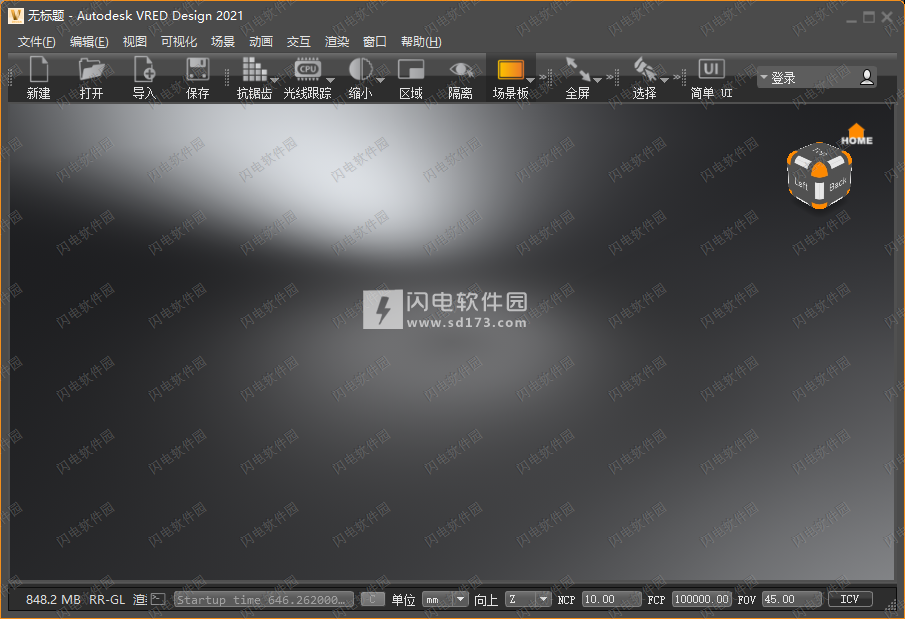Expand the 光线跟踪 dropdown arrow
The height and width of the screenshot is (619, 905).
[x=330, y=80]
